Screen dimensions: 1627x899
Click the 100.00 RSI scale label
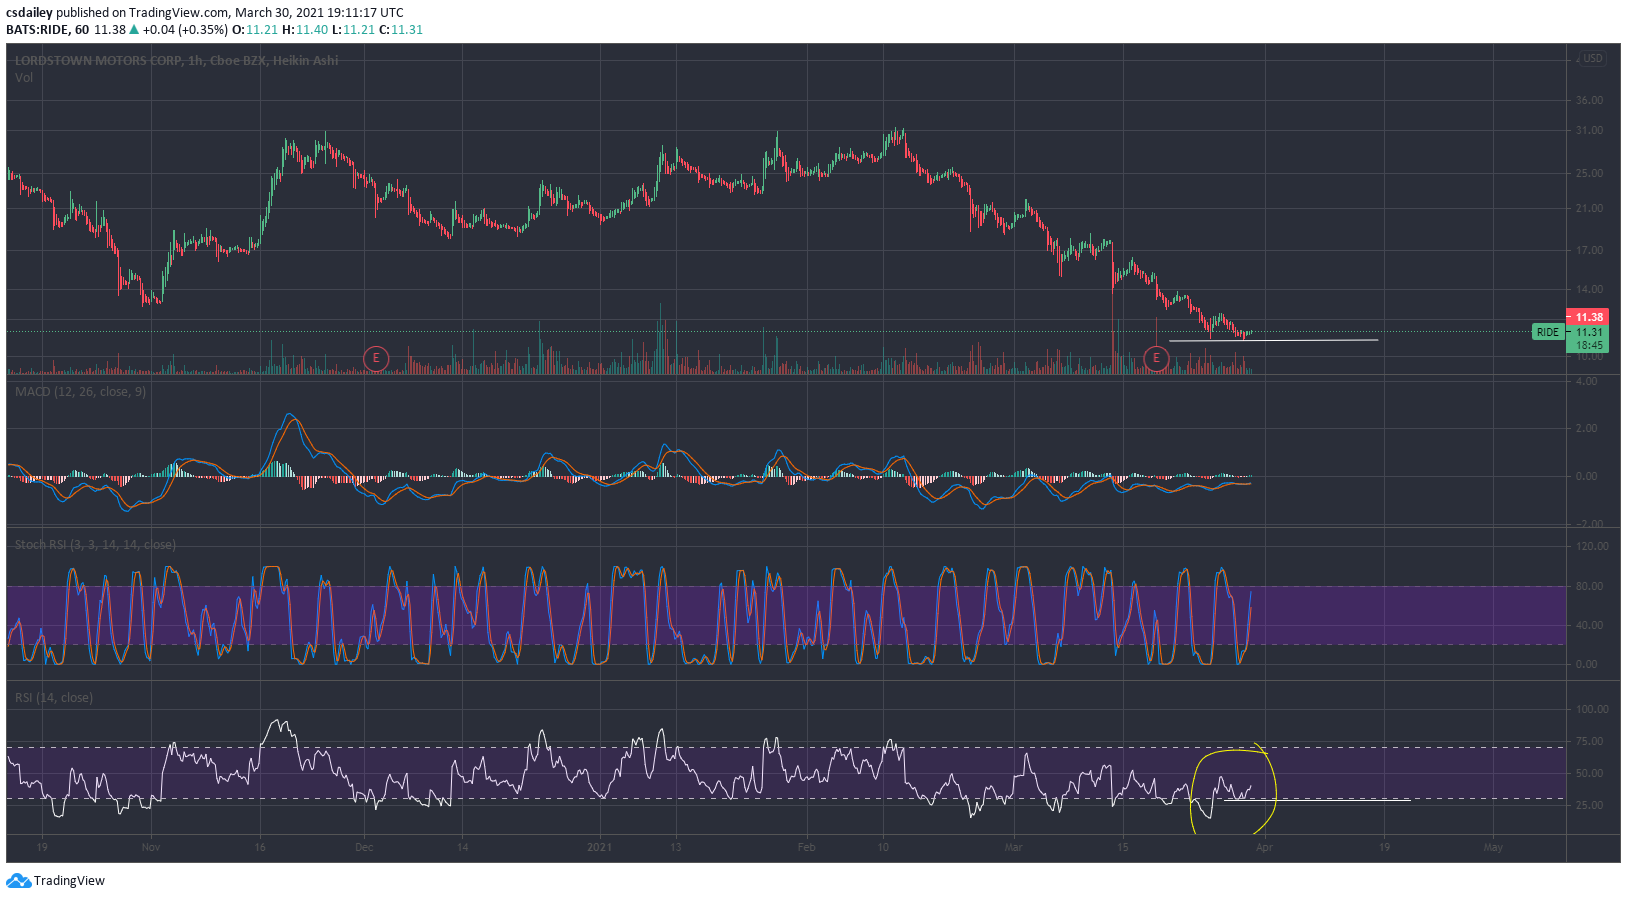tap(1592, 710)
